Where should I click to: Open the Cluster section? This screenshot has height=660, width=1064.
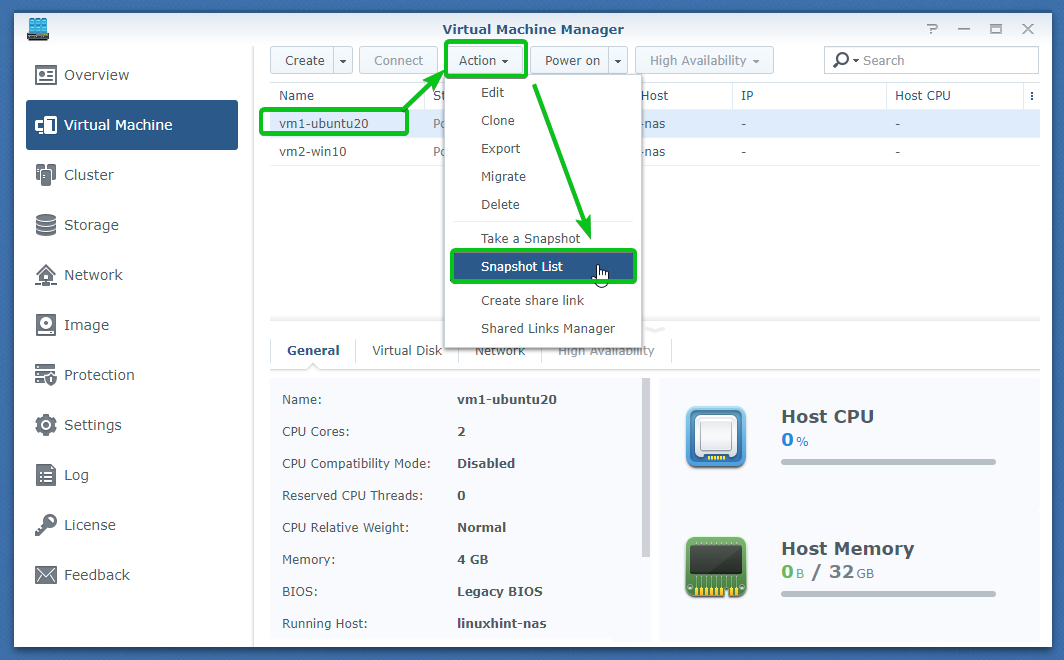(x=132, y=175)
